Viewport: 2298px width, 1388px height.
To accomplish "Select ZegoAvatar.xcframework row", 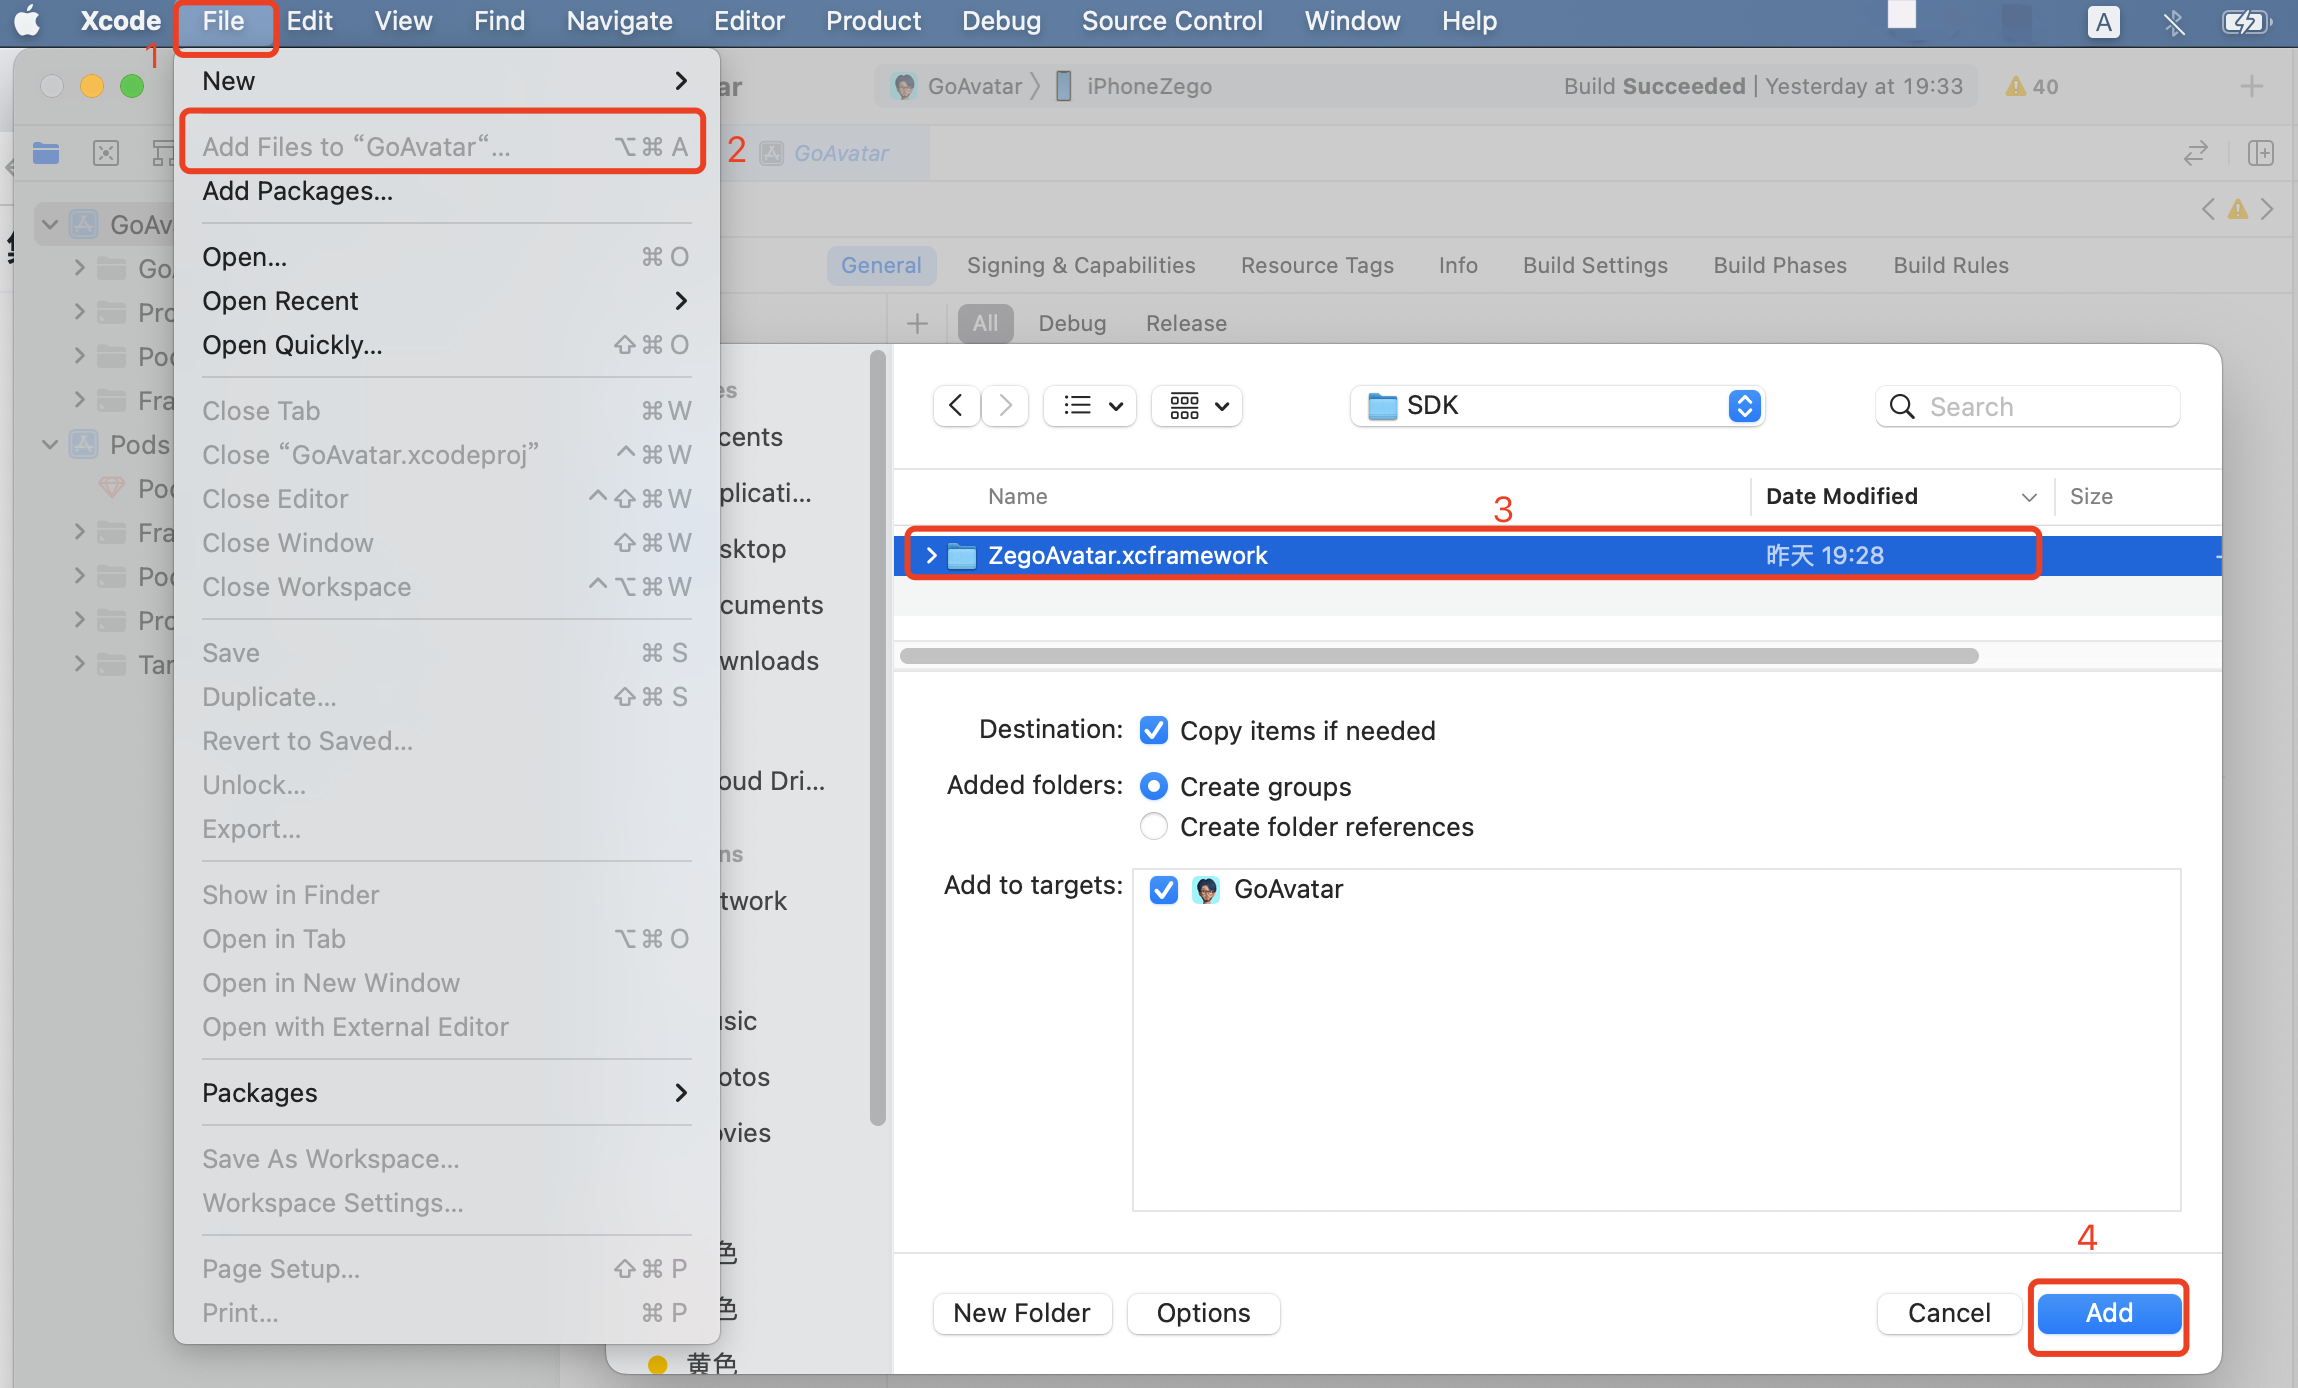I will (1557, 555).
